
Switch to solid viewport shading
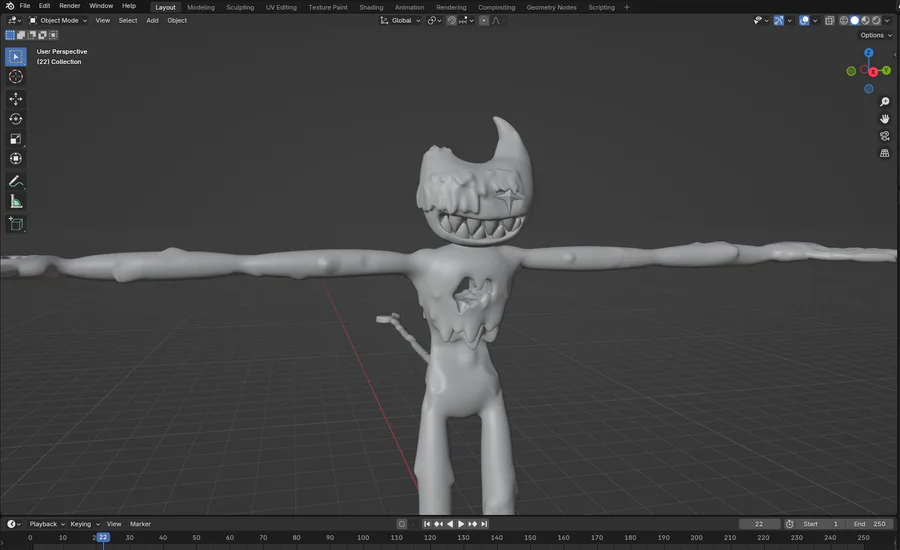pos(855,21)
